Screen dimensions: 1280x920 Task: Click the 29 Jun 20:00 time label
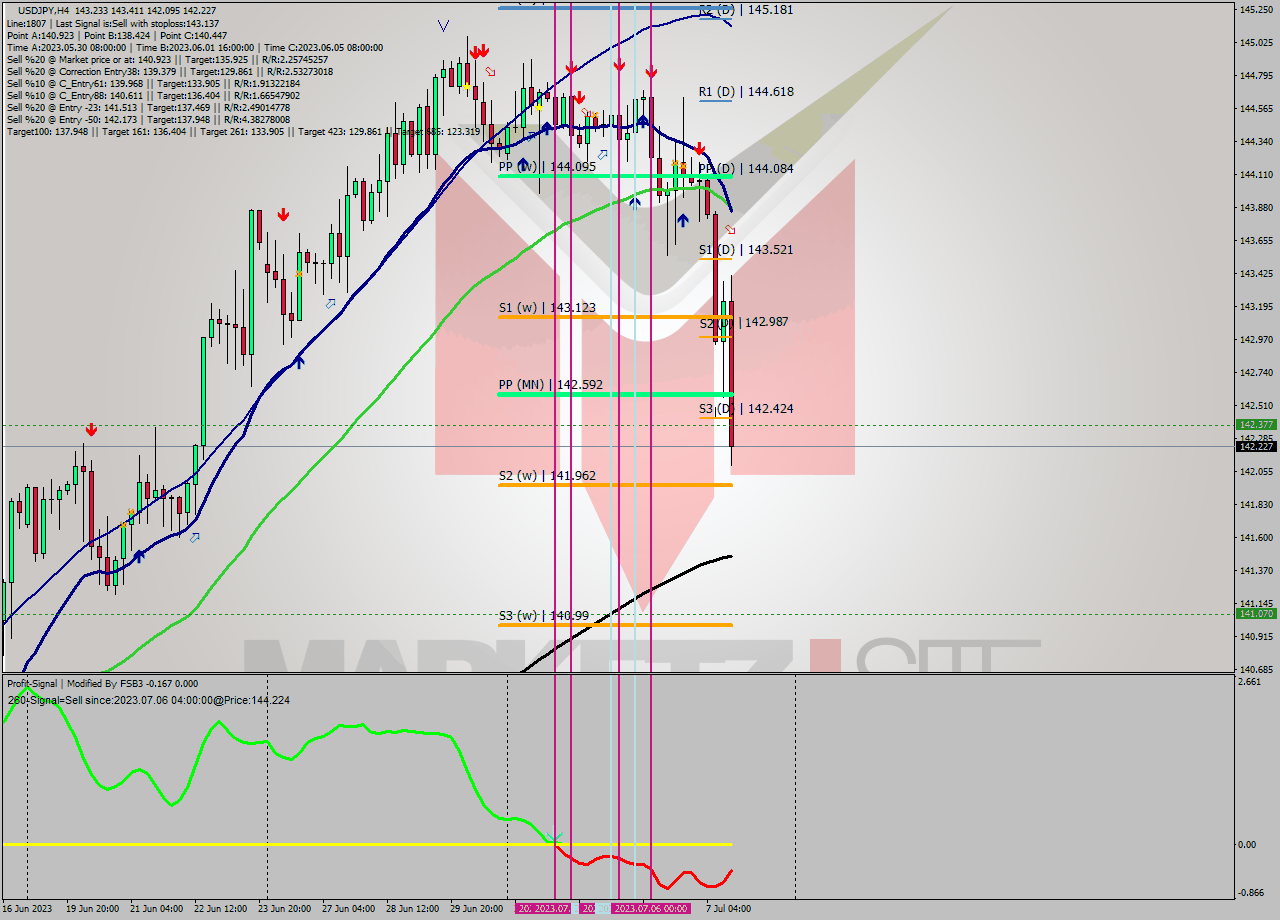tap(476, 908)
